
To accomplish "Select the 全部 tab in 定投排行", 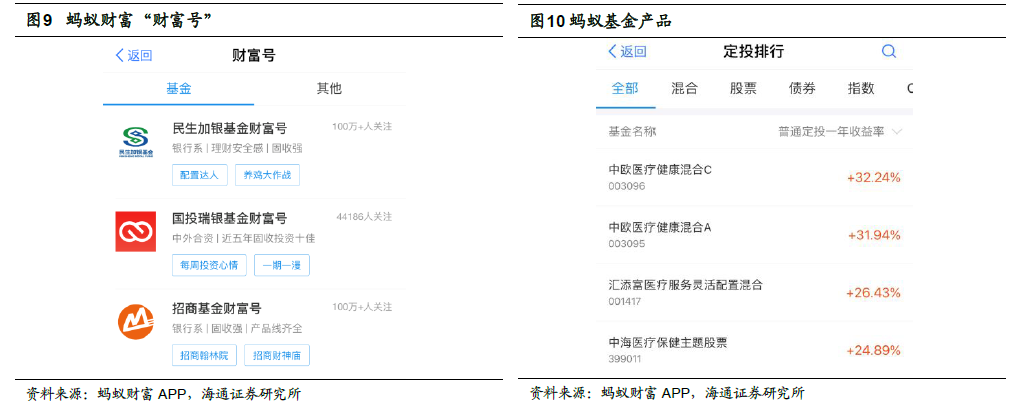I will tap(625, 89).
